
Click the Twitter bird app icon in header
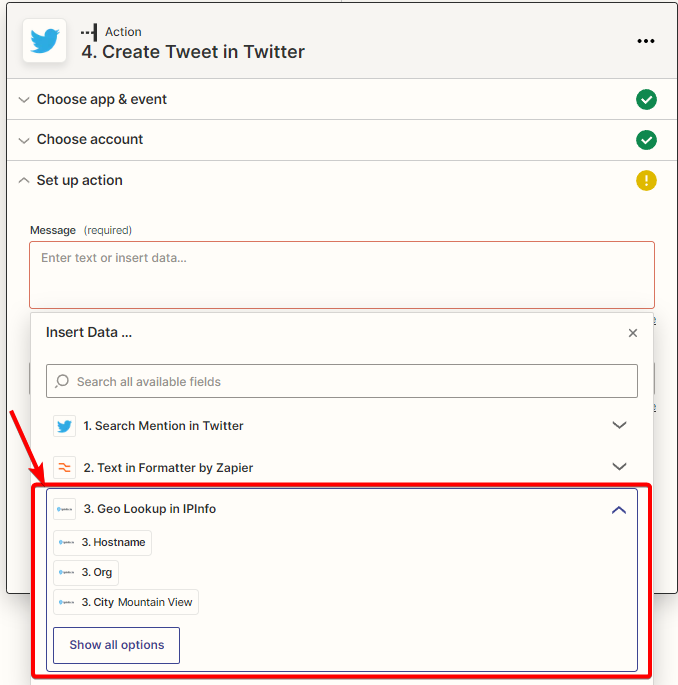(x=45, y=41)
